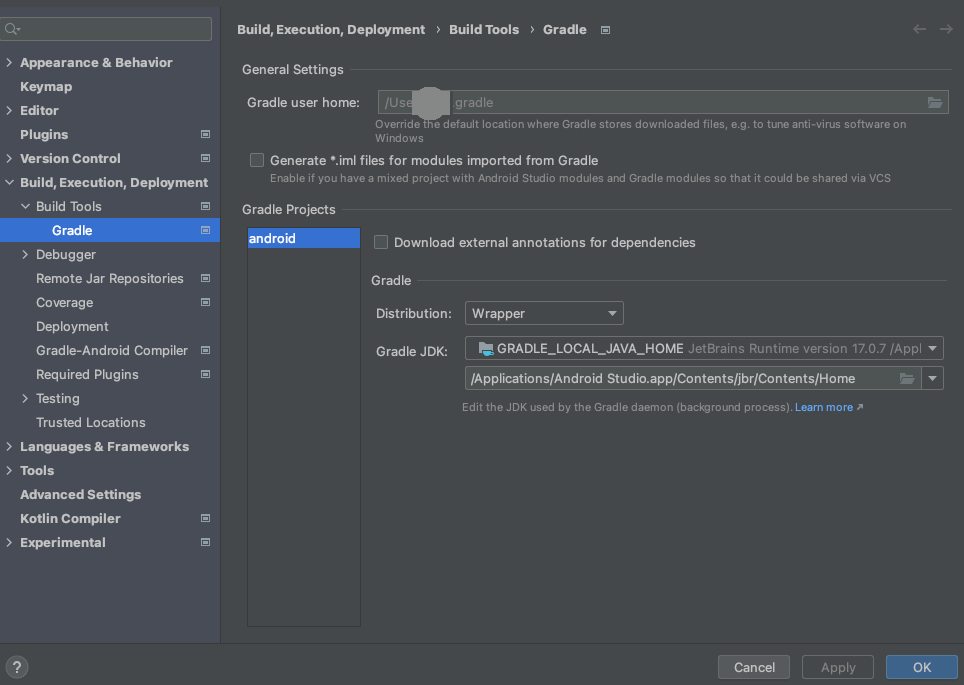The width and height of the screenshot is (964, 685).
Task: Open Gradle-Android Compiler settings
Action: (x=112, y=350)
